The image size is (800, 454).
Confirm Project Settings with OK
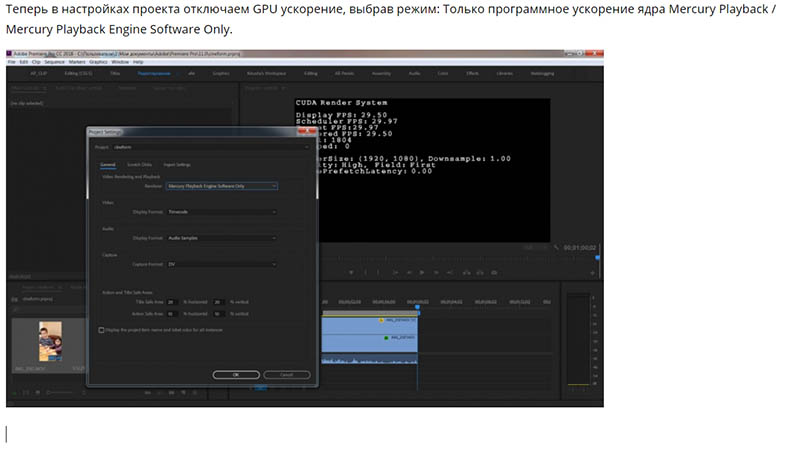click(236, 375)
